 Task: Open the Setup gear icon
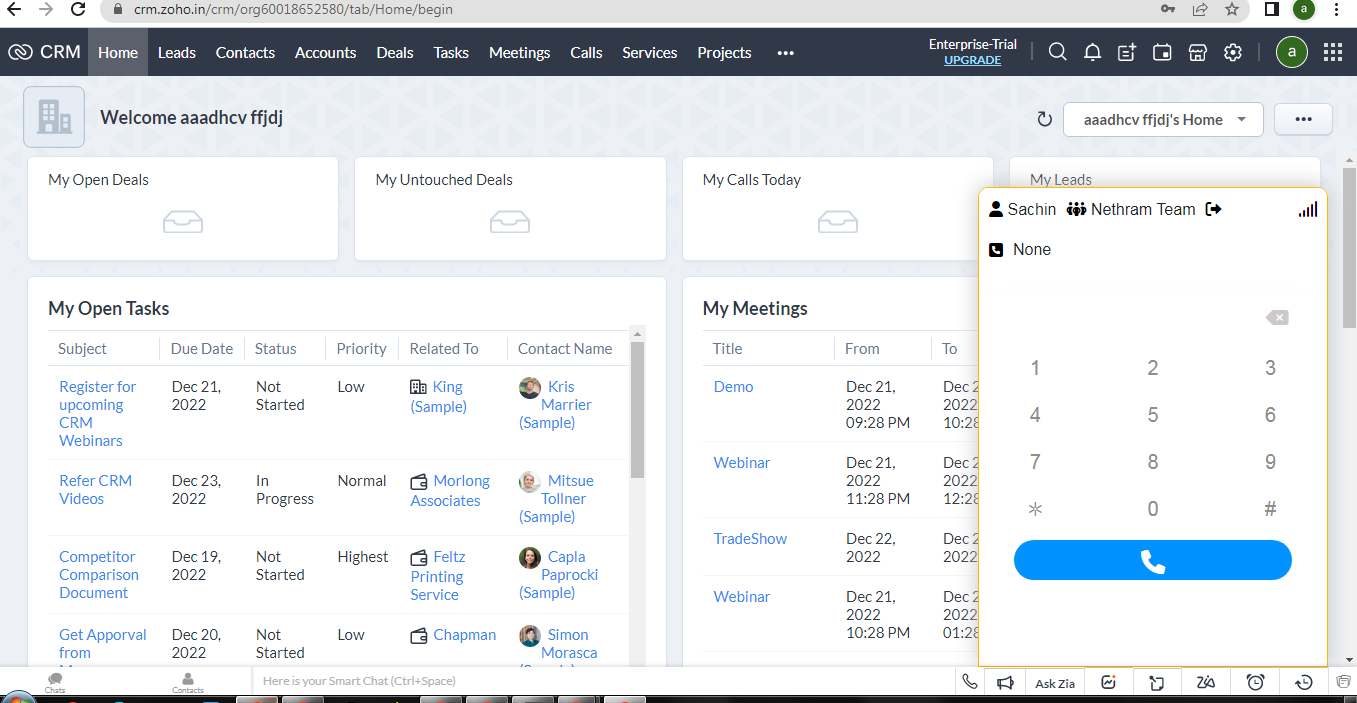point(1233,53)
